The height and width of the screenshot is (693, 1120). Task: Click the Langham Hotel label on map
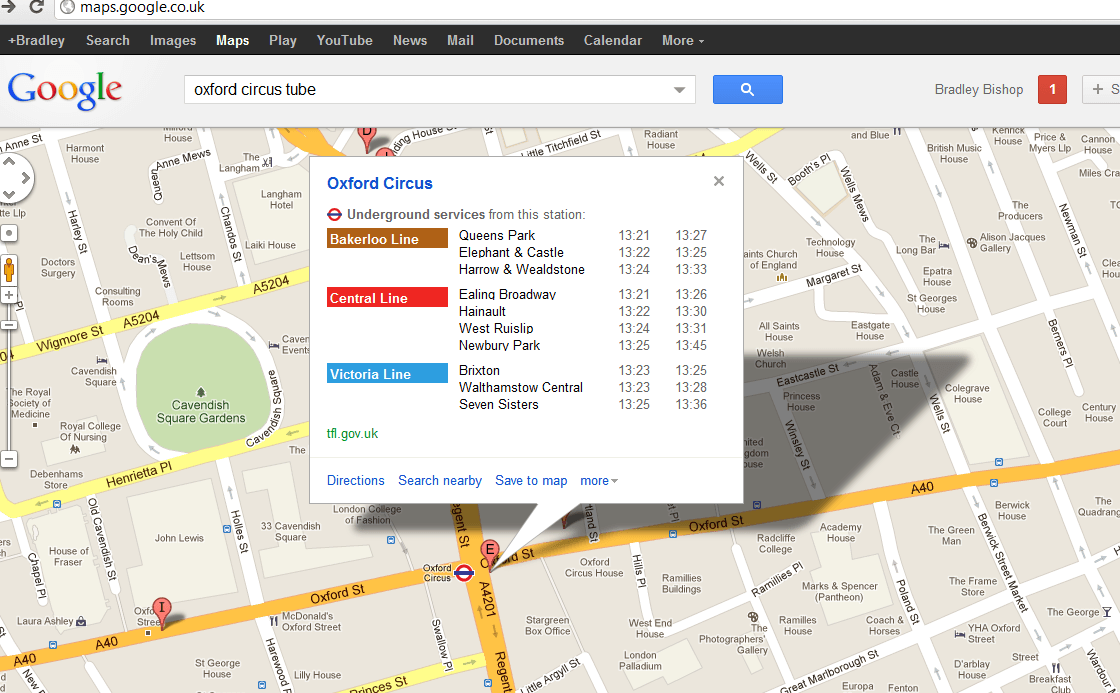click(281, 199)
